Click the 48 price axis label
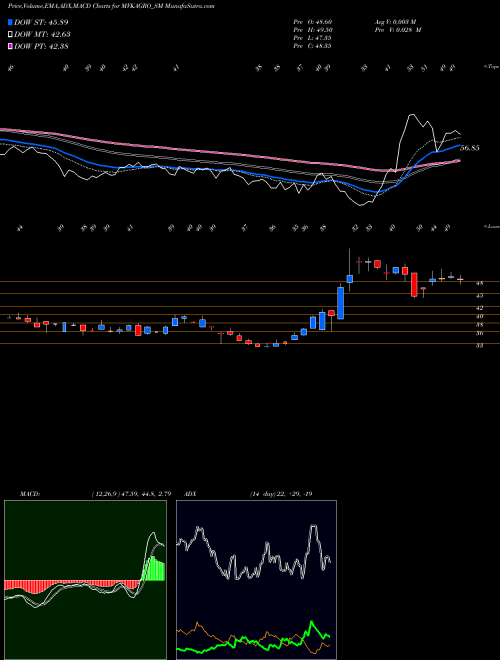 click(479, 284)
